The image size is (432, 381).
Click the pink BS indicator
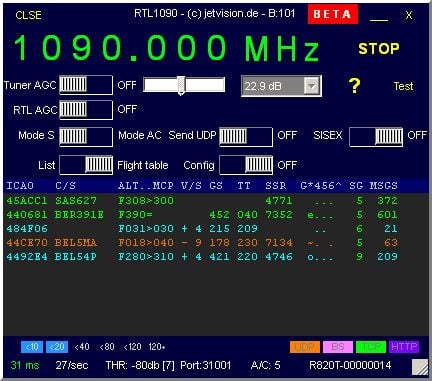click(338, 347)
